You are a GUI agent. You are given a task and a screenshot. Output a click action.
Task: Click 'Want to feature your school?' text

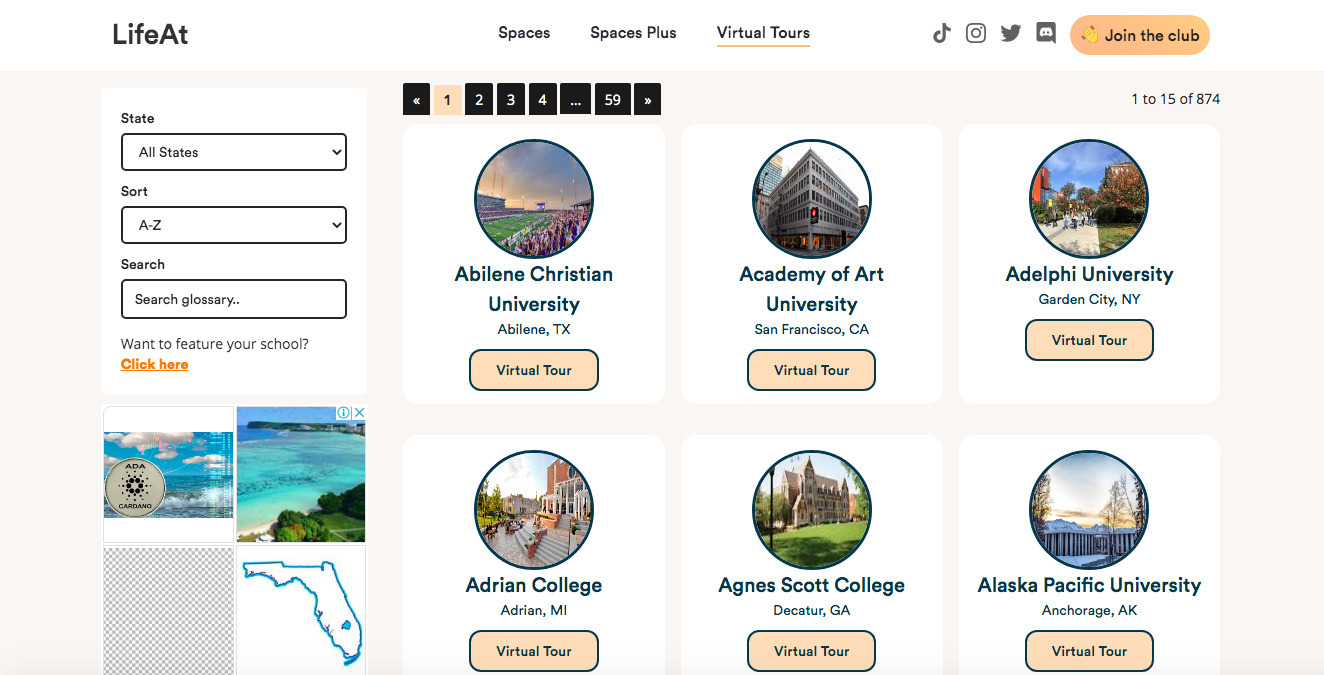pyautogui.click(x=215, y=344)
